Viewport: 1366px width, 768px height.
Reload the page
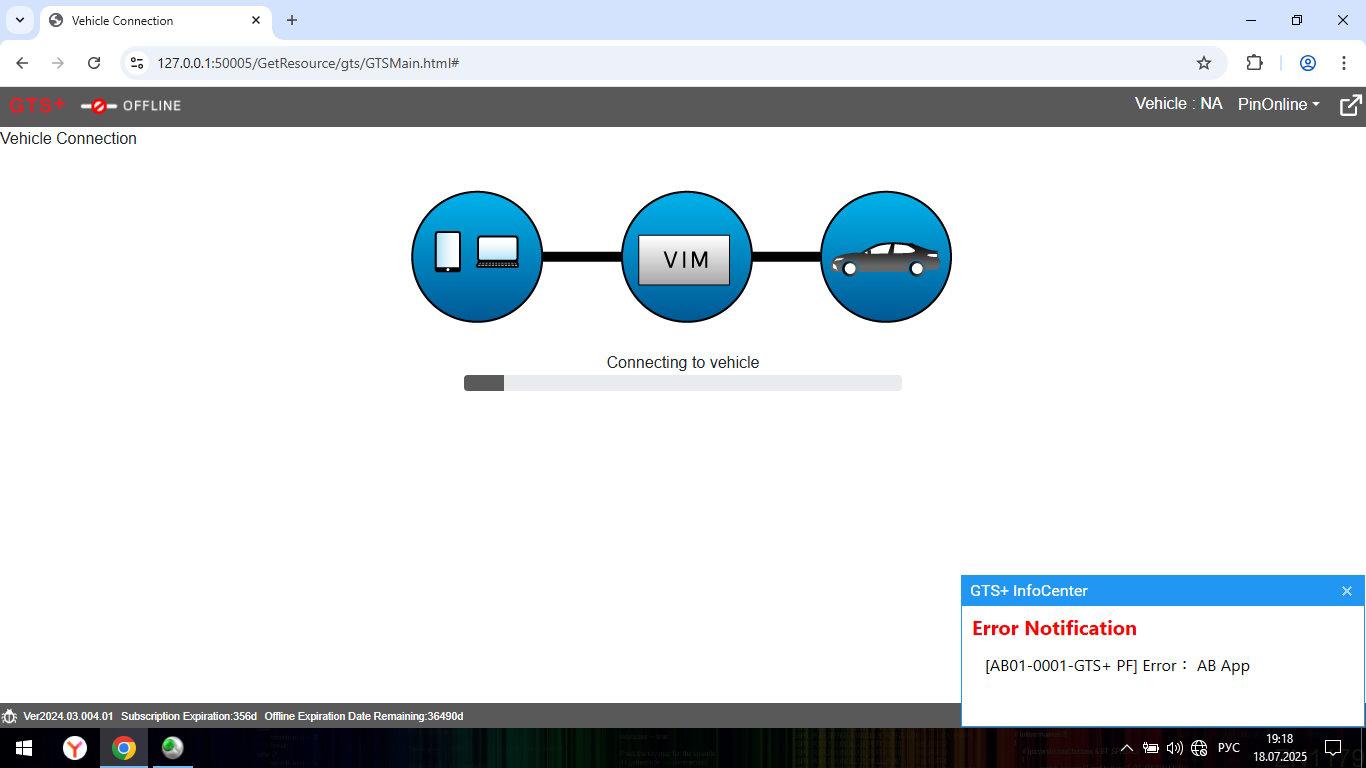(94, 63)
